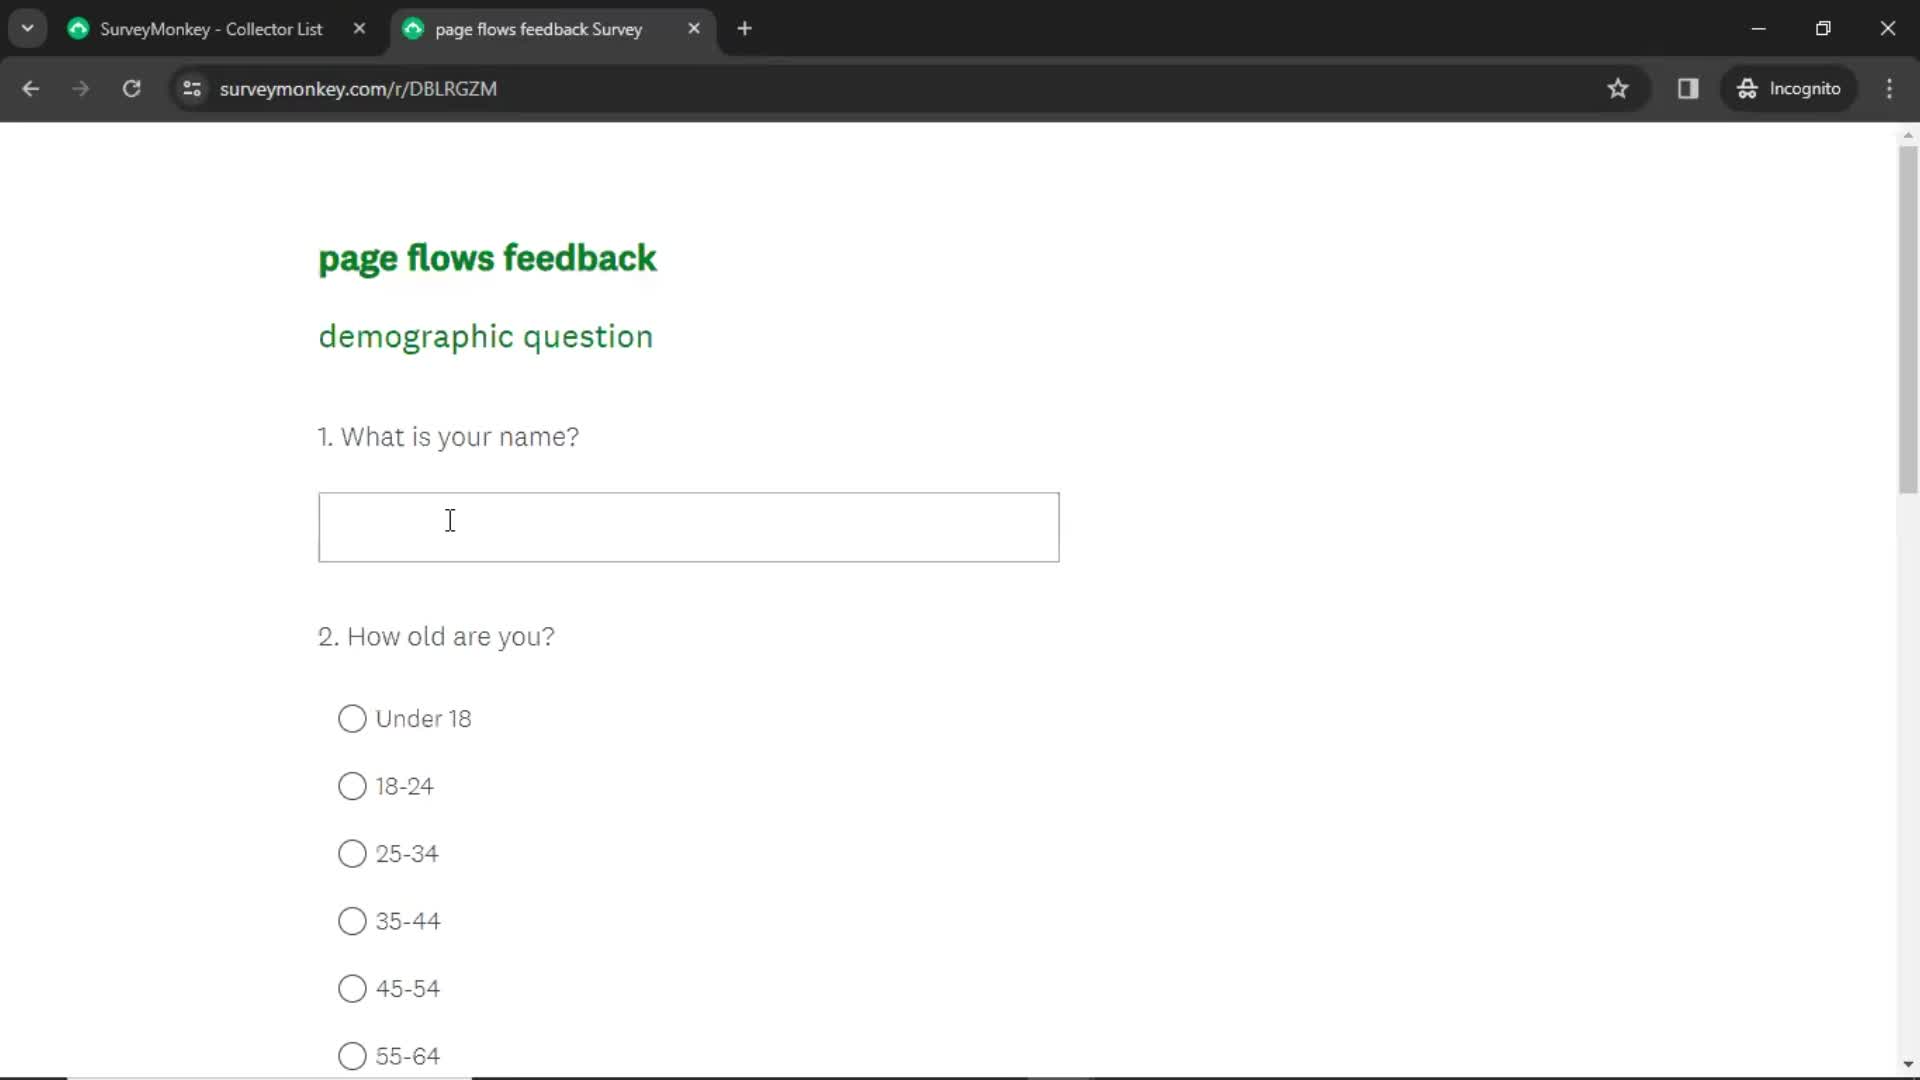Switch to SurveyMonkey Collector List tab
The height and width of the screenshot is (1080, 1920).
point(211,29)
